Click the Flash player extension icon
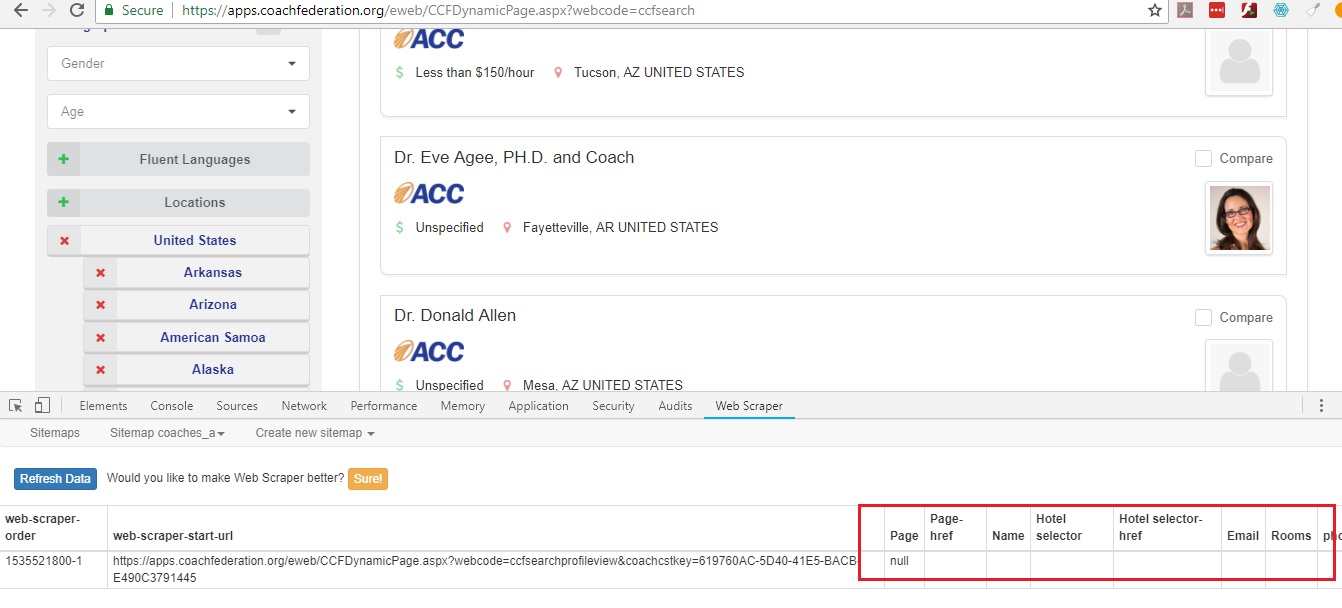 1248,10
